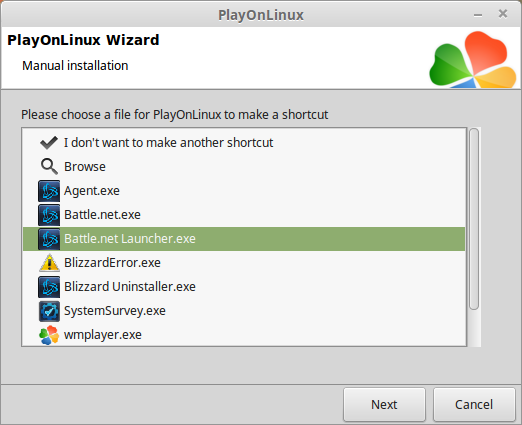
Task: Click the Battle.net.exe icon
Action: pyautogui.click(x=49, y=215)
